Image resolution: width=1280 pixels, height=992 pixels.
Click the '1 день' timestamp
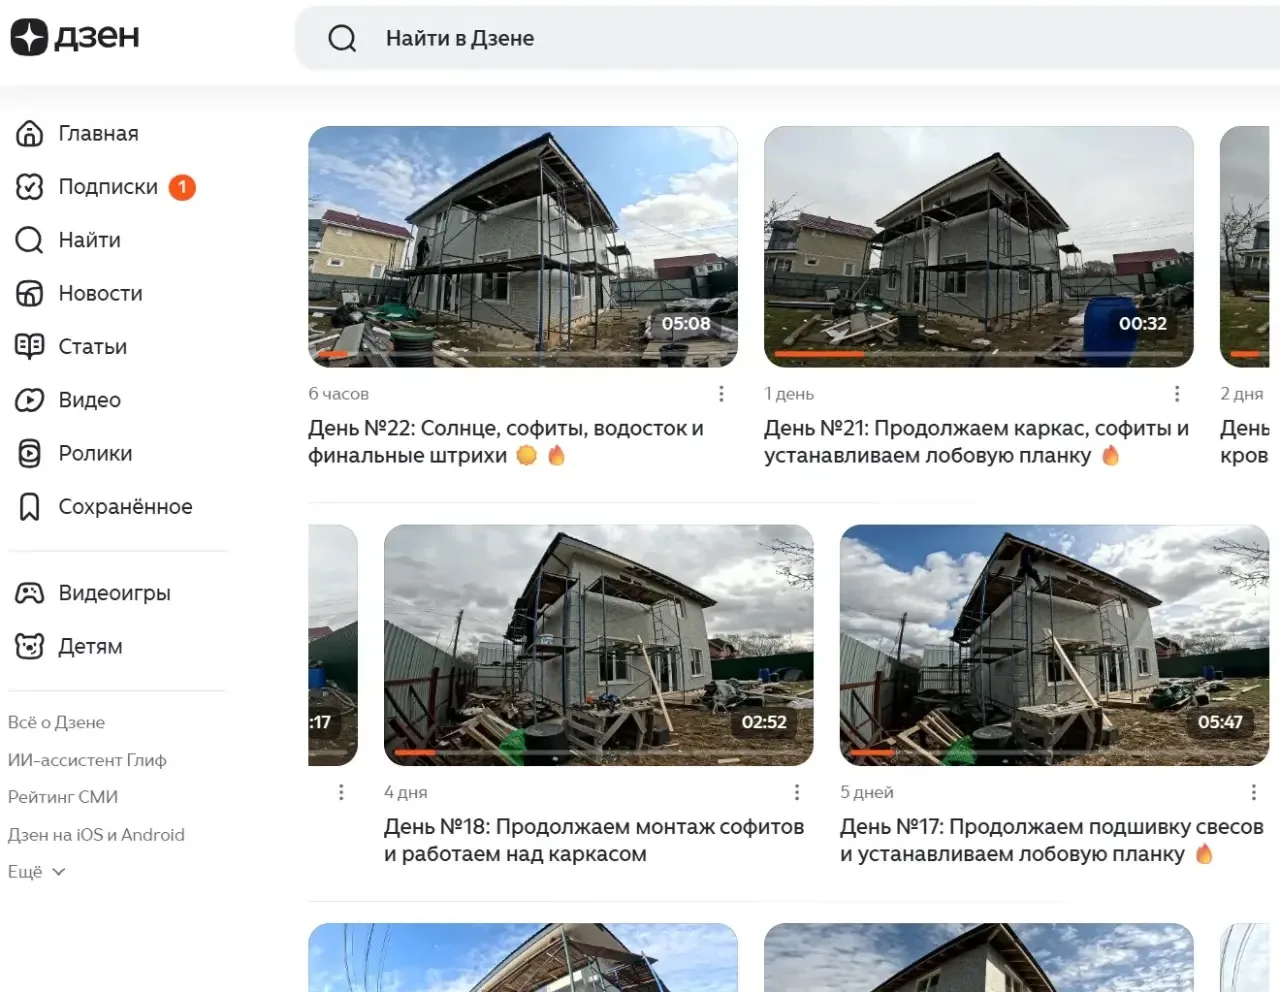click(789, 394)
